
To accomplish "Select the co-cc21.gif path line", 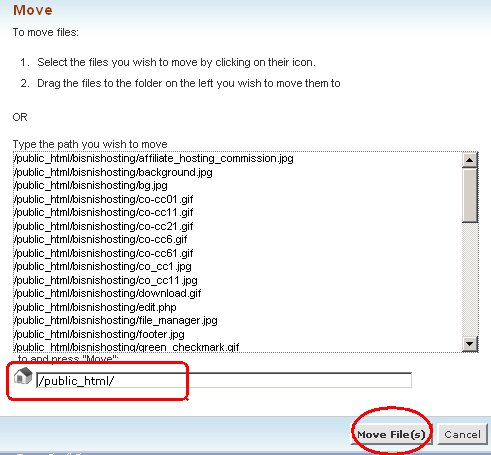I will point(103,226).
